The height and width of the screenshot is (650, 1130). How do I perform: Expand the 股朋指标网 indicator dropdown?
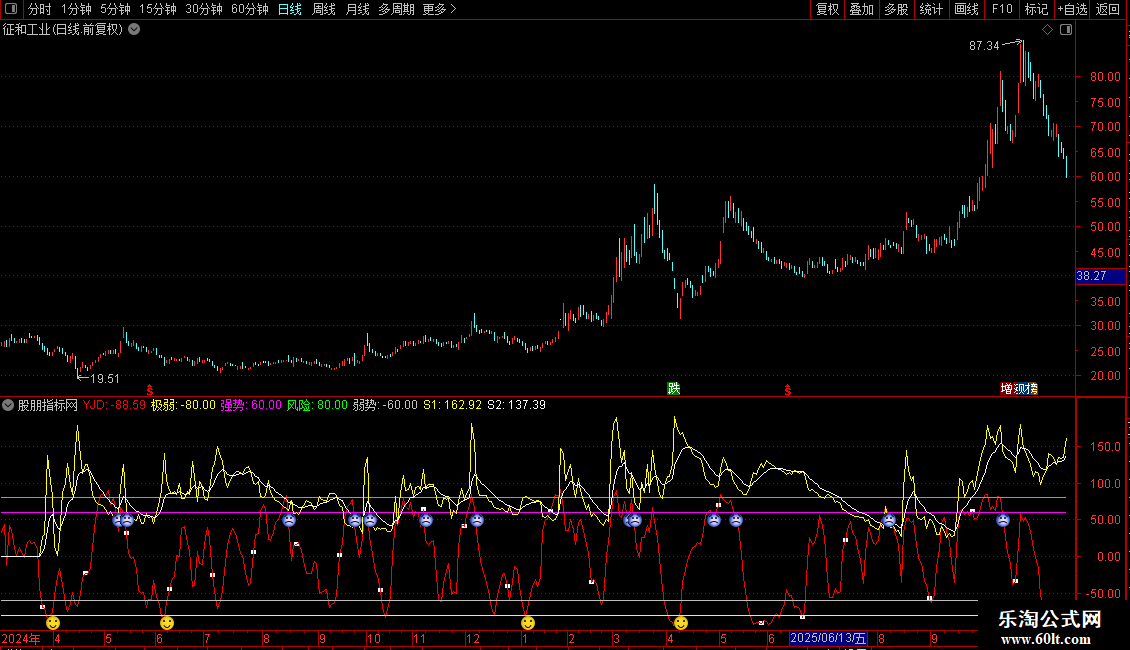(x=8, y=405)
